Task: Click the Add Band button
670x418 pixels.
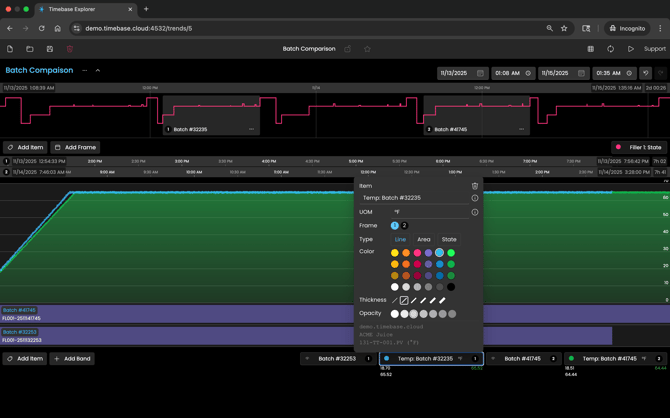Action: click(73, 358)
